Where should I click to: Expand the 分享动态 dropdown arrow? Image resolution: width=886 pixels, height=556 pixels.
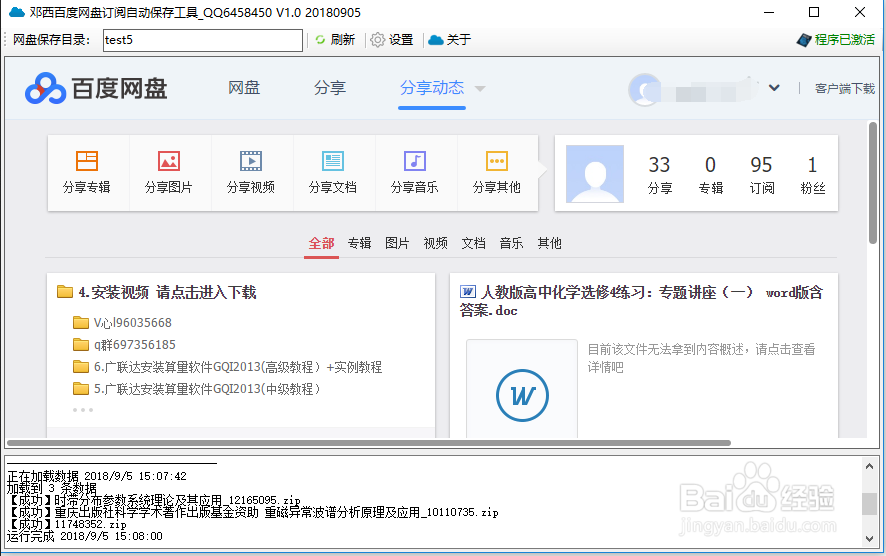click(480, 89)
